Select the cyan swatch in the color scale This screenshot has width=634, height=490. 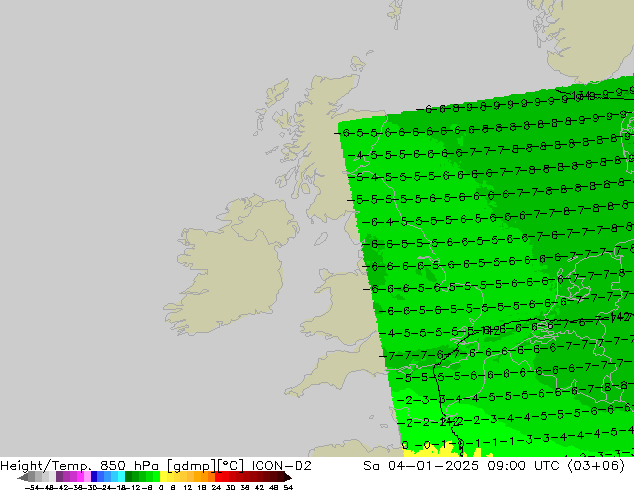point(121,476)
